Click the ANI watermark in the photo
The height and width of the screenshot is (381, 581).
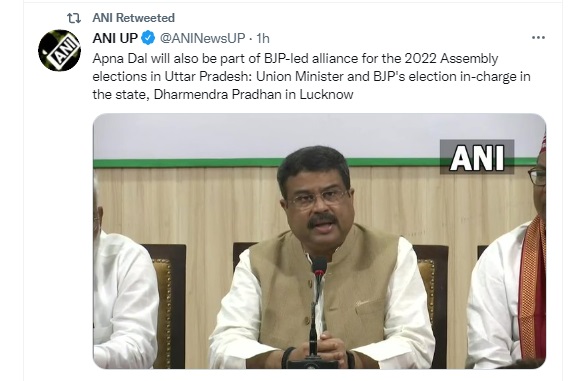coord(477,157)
